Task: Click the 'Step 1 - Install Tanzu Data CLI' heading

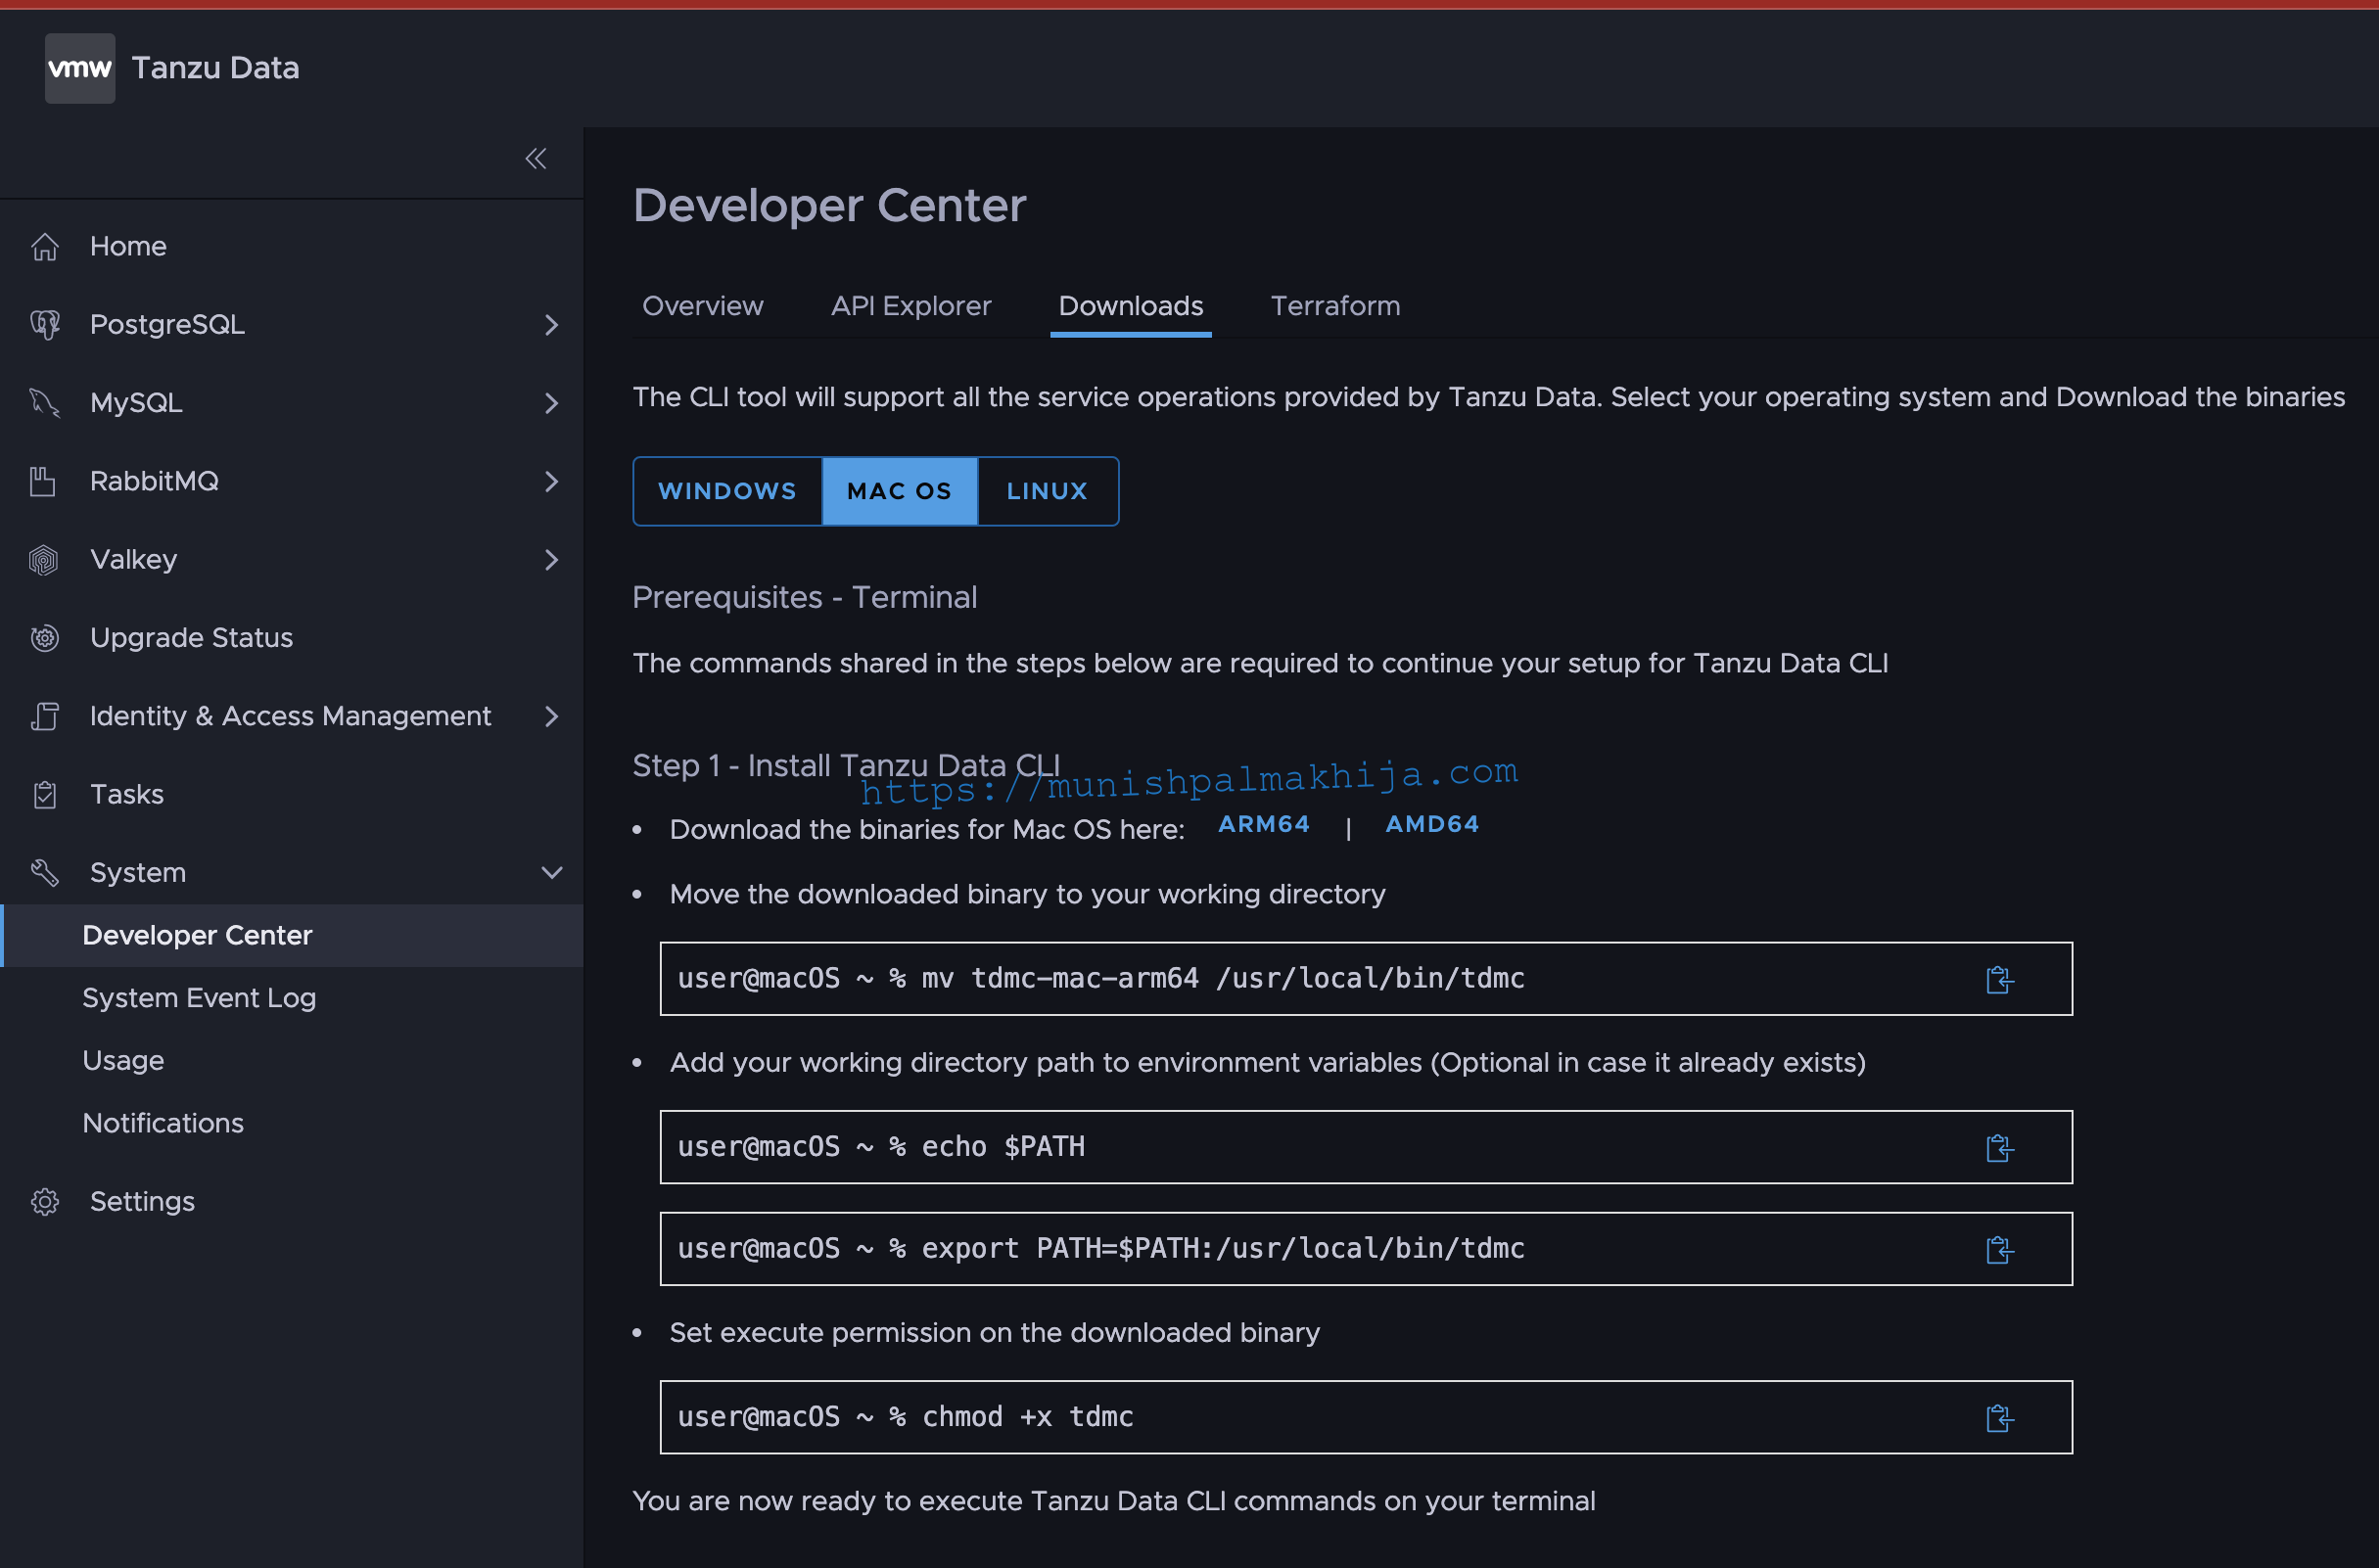Action: point(846,765)
